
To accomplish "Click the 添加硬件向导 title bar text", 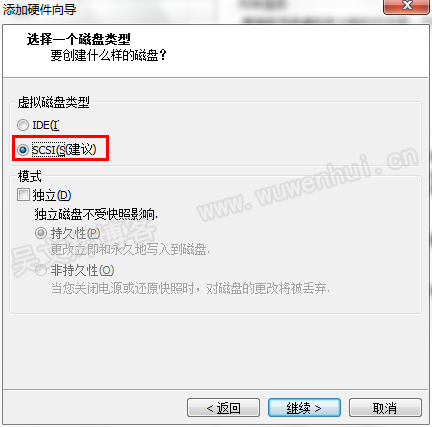I will (x=40, y=10).
